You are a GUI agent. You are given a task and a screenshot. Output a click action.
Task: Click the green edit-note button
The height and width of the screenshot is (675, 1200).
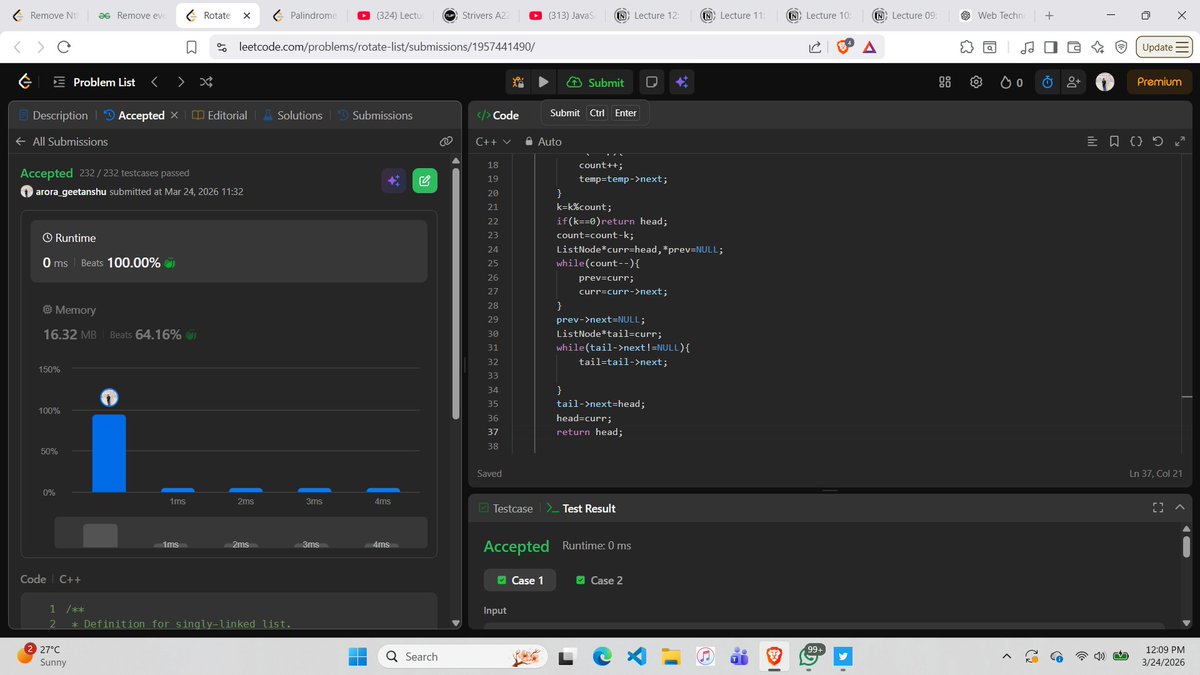(424, 181)
